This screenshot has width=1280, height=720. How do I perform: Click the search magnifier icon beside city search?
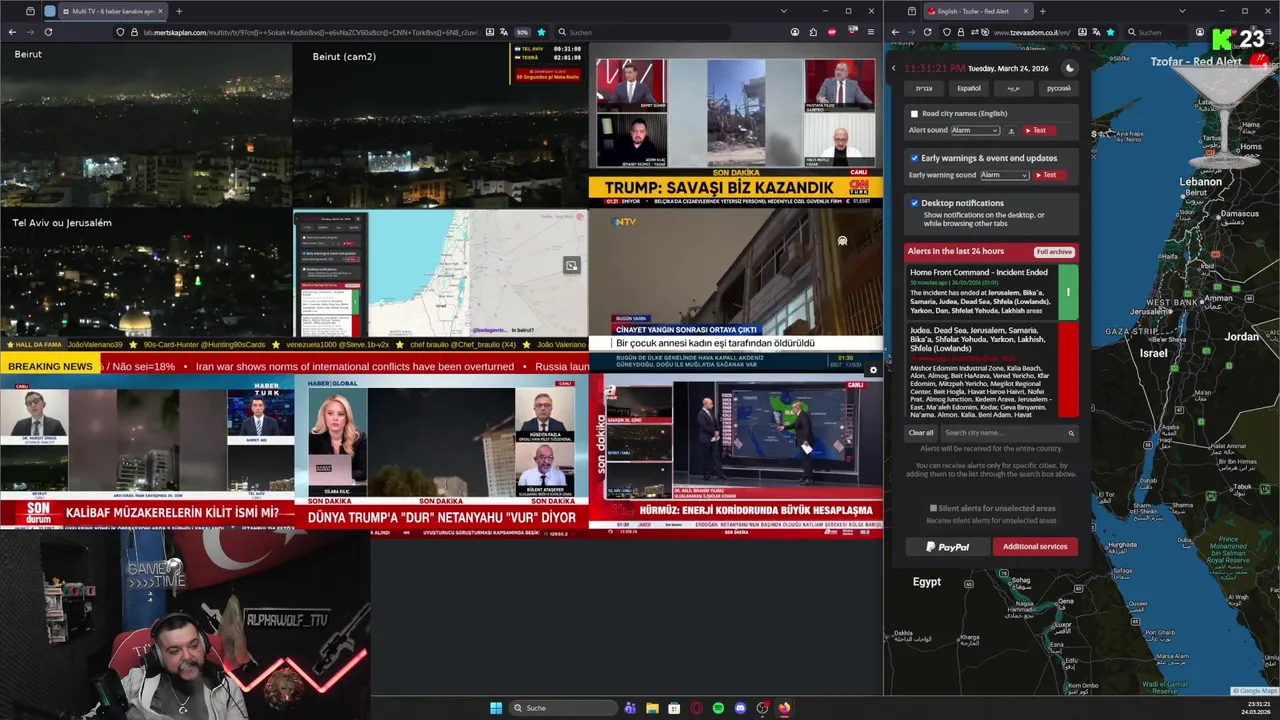point(1071,433)
